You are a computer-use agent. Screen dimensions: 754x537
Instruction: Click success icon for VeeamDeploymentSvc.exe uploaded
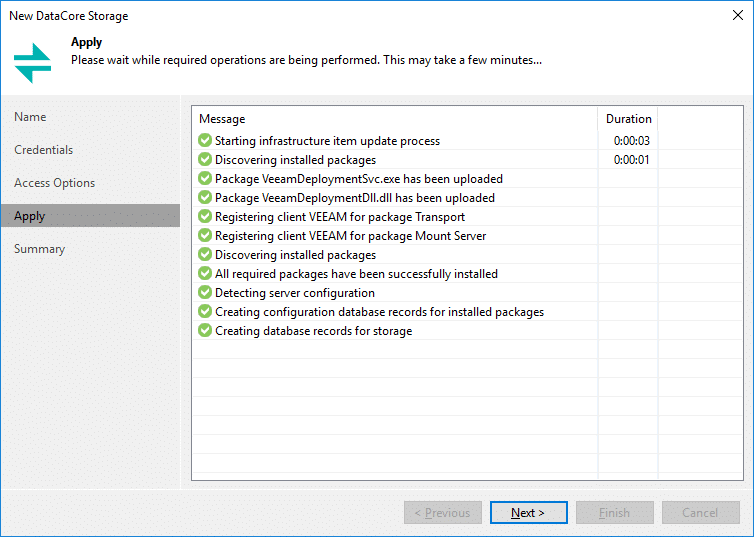point(205,178)
